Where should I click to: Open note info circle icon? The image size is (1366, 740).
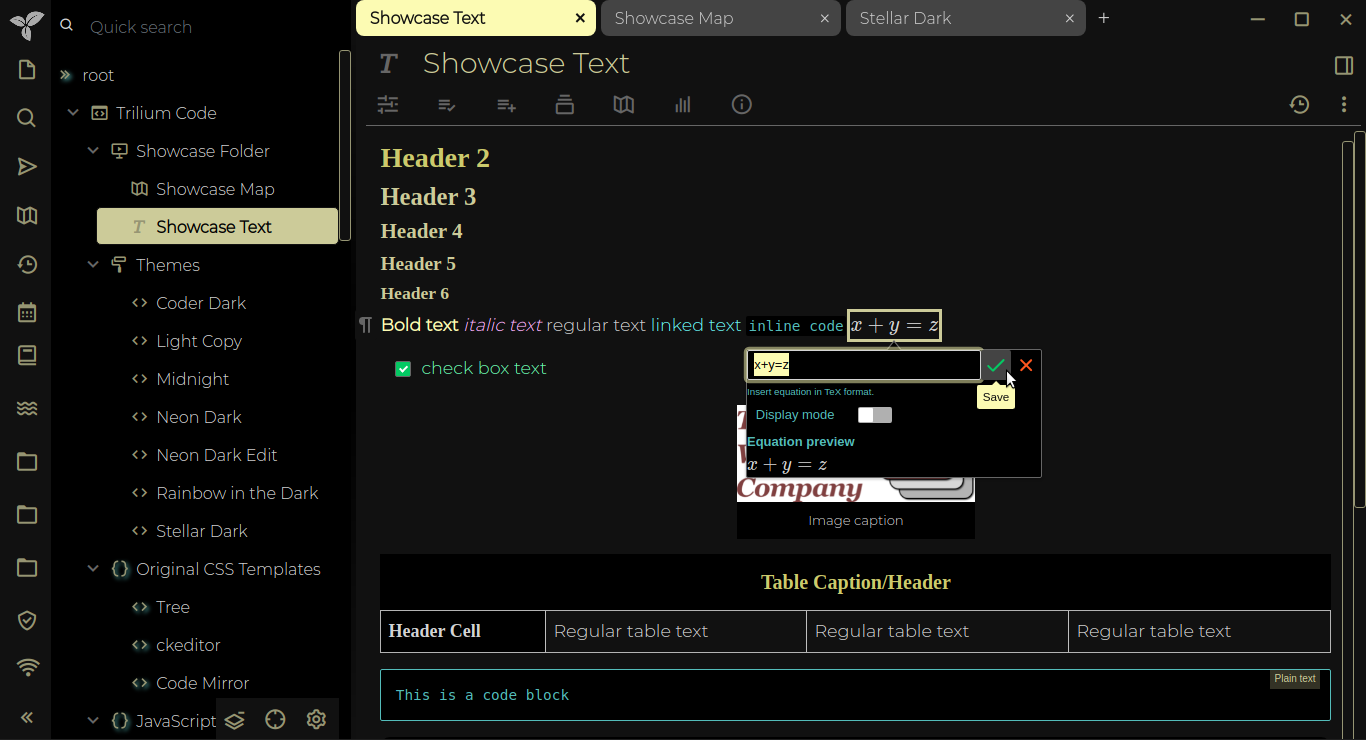tap(742, 104)
